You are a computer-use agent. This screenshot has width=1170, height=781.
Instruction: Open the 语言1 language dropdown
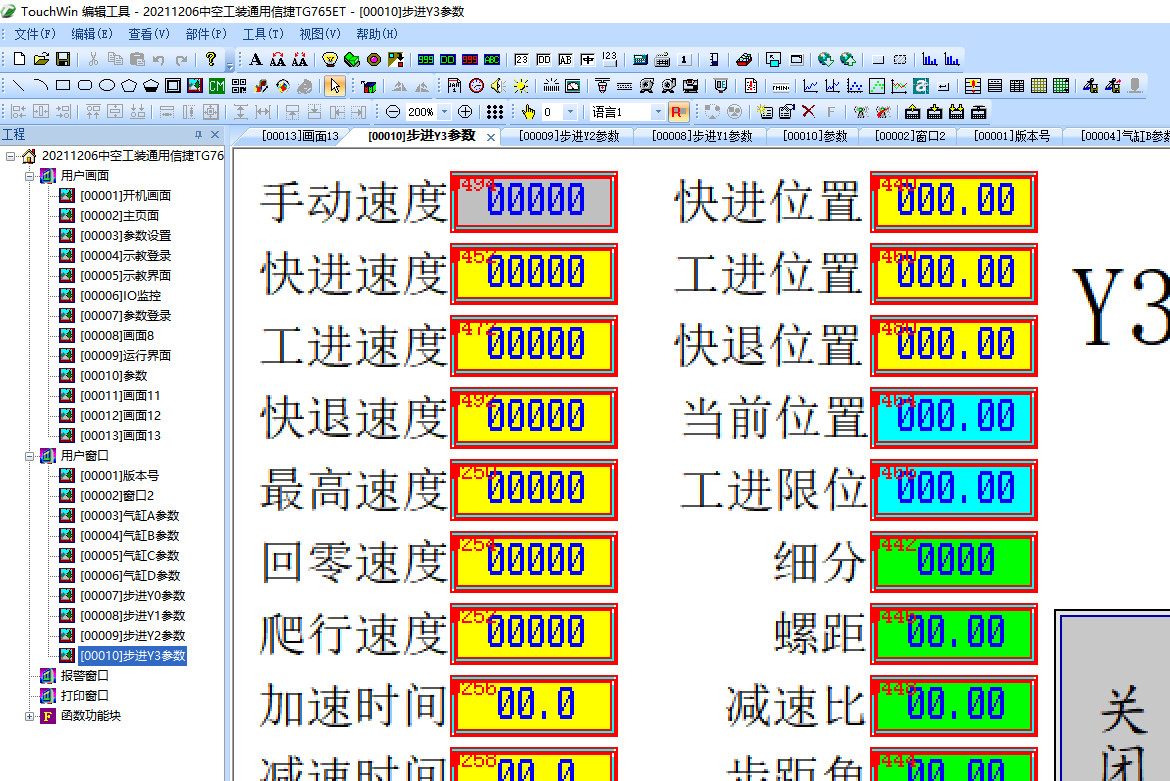(x=657, y=112)
